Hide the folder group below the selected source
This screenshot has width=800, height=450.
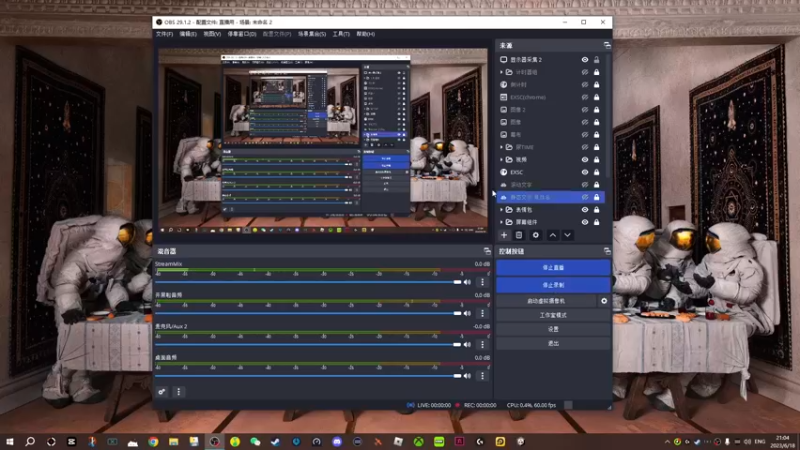pyautogui.click(x=585, y=210)
